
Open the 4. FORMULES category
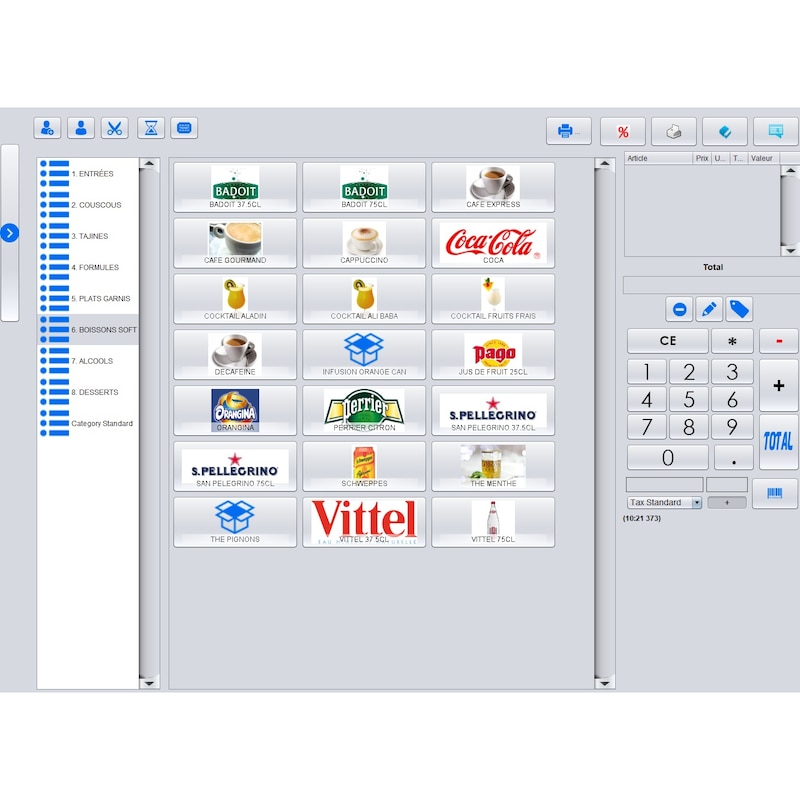[x=88, y=267]
